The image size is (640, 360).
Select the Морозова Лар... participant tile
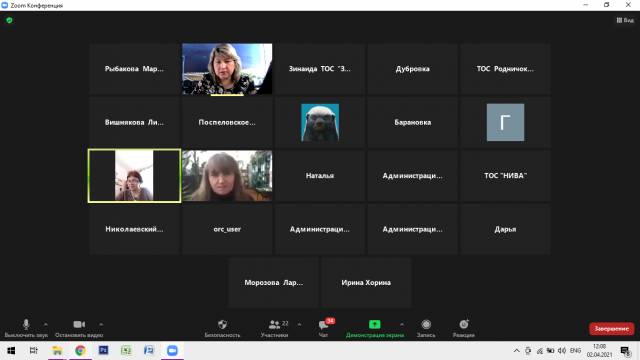point(273,282)
